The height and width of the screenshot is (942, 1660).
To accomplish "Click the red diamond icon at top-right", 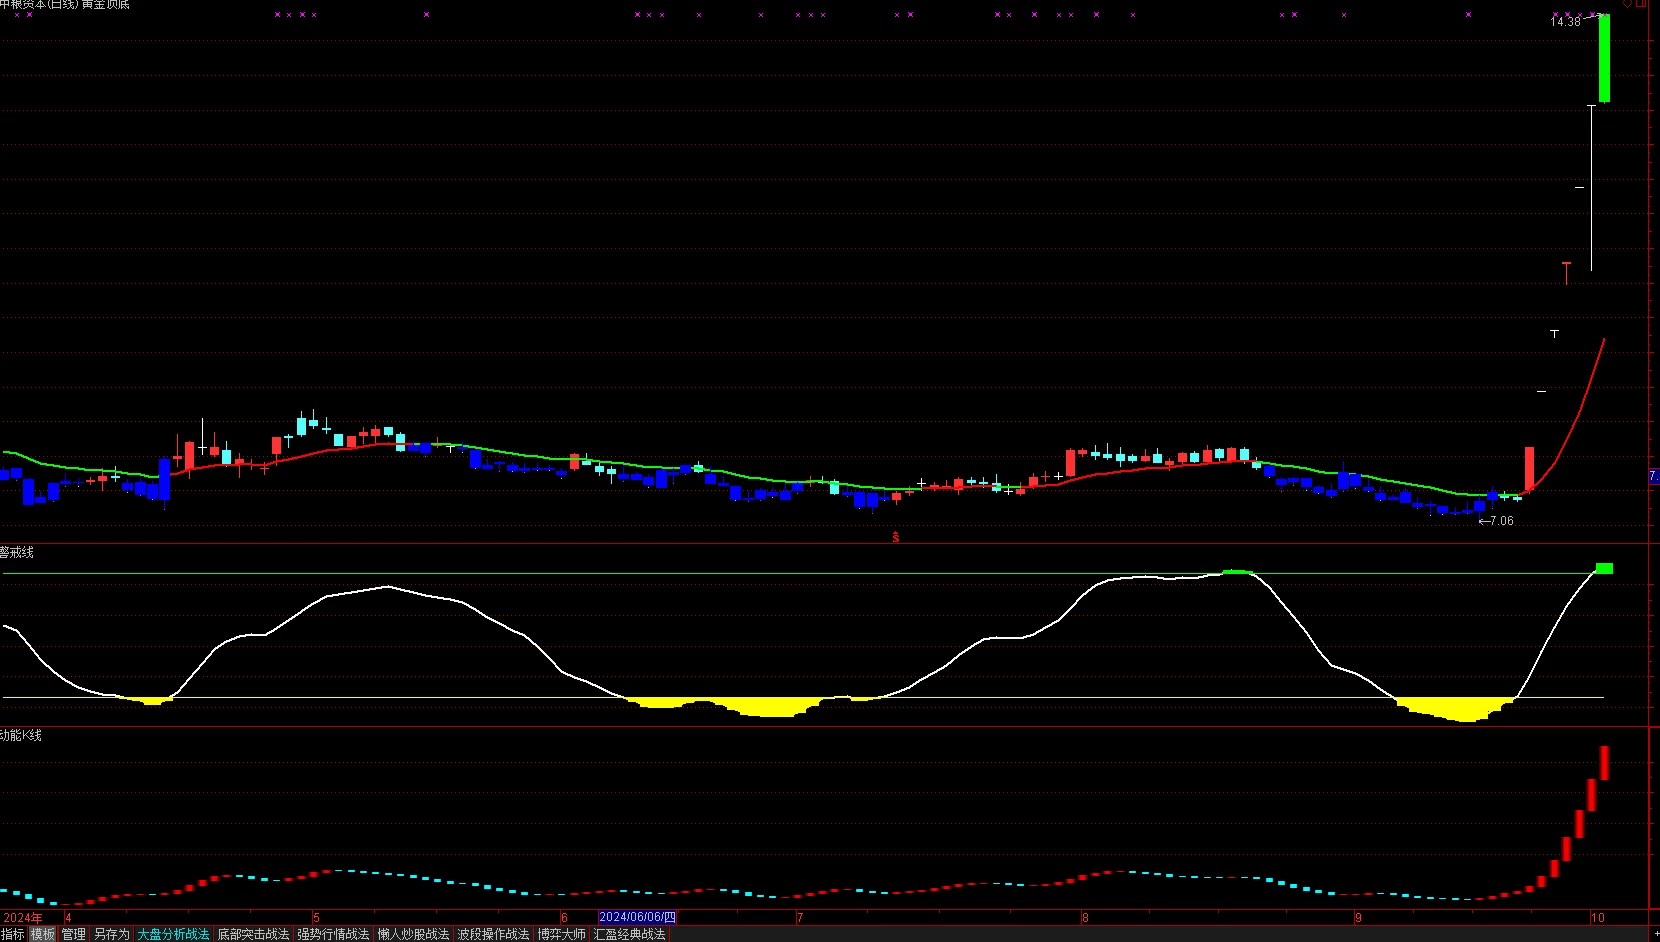I will 1627,3.
